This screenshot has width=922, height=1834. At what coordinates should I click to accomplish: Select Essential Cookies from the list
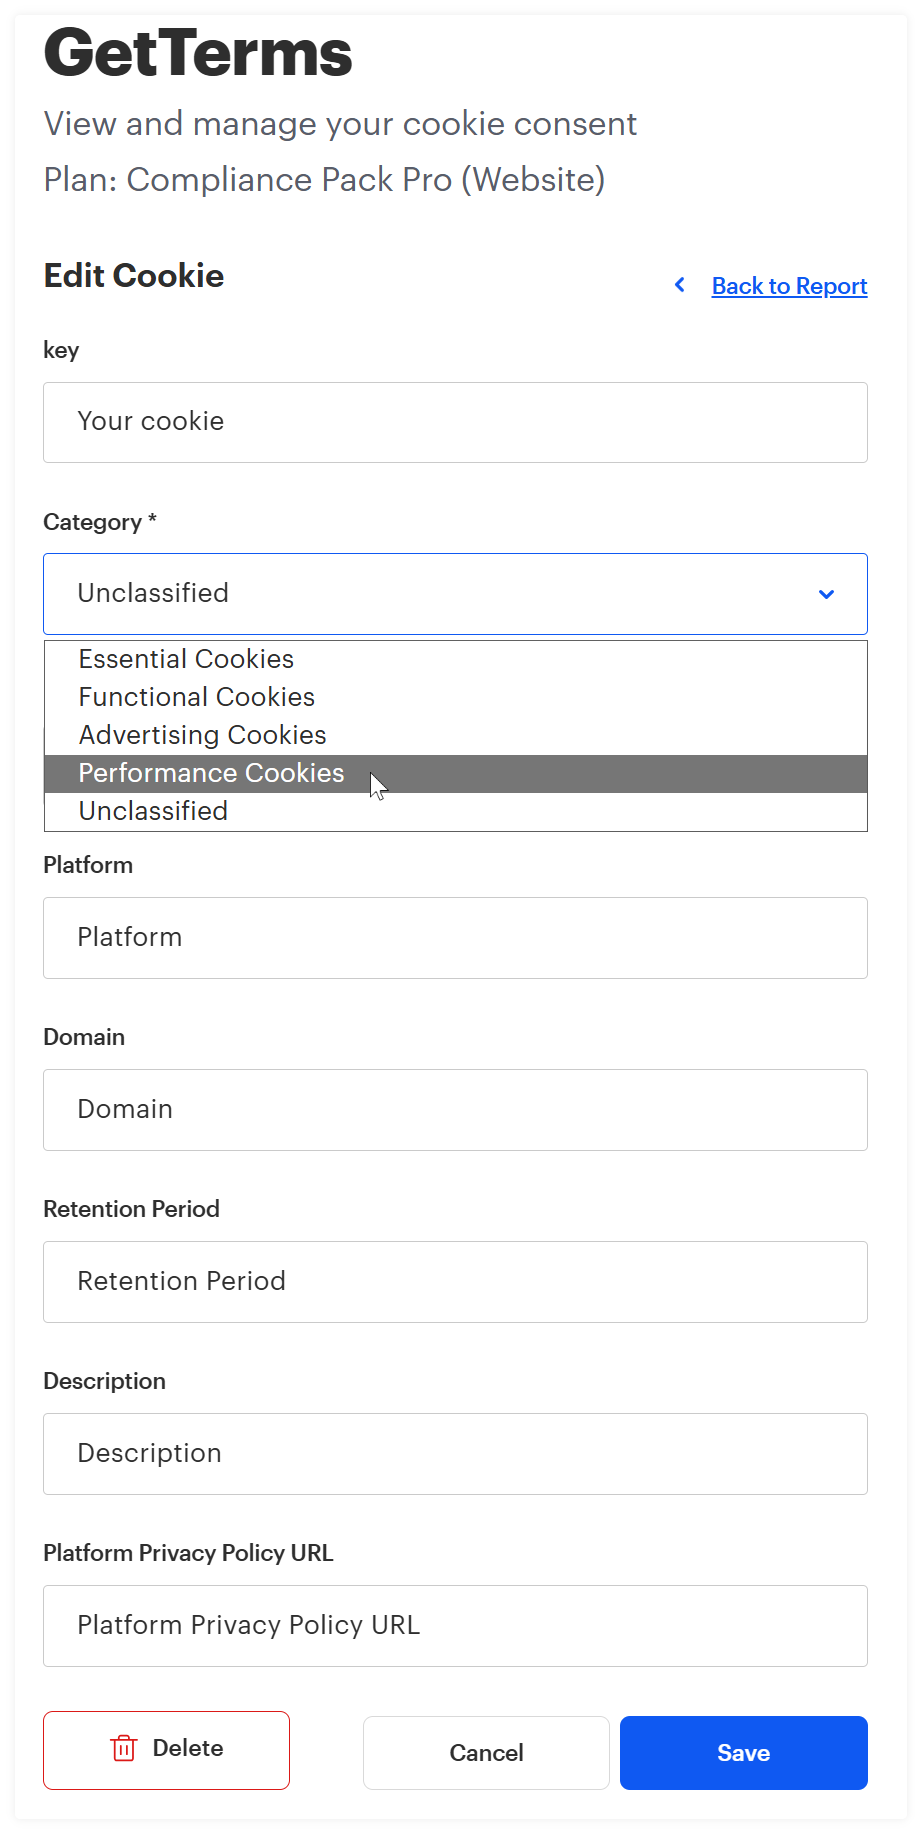click(x=186, y=659)
